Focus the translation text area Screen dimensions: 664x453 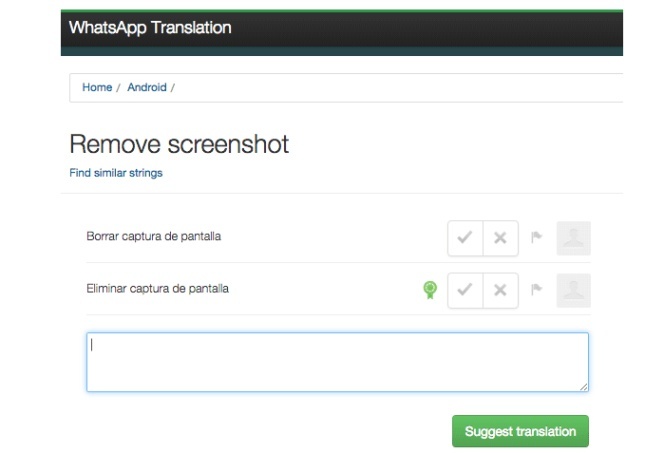coord(337,362)
